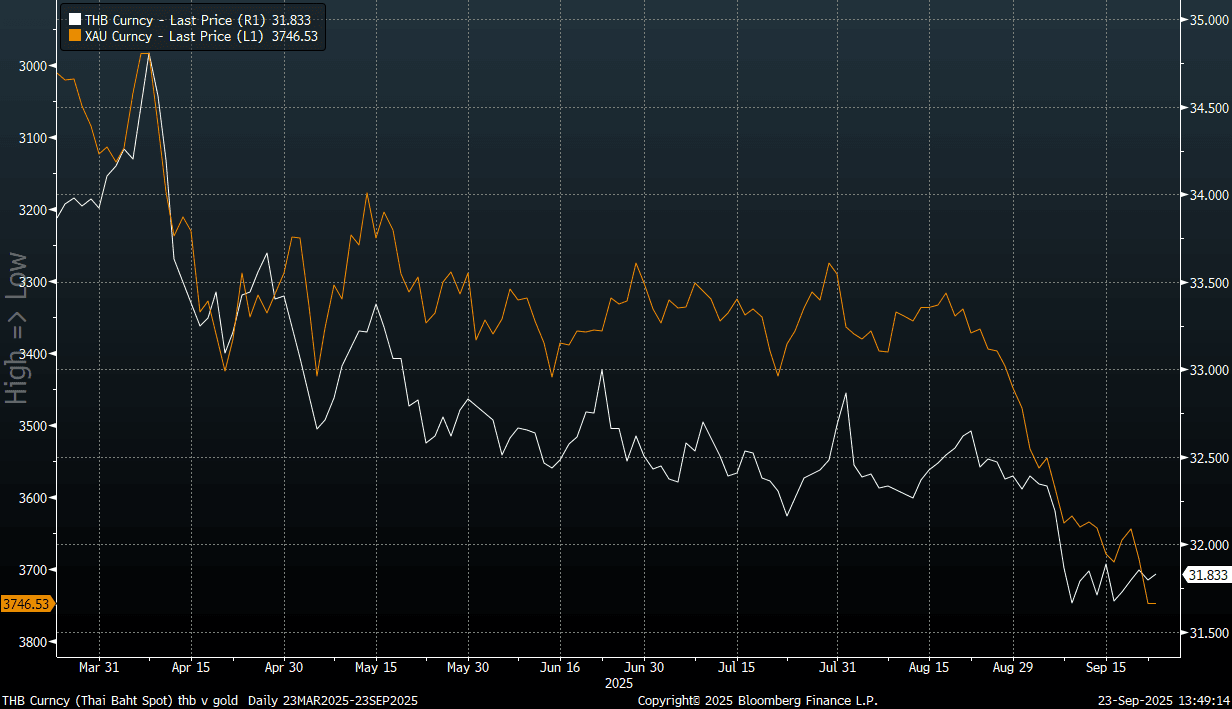Select the Sep 15 date on the axis
The image size is (1232, 709).
1105,666
